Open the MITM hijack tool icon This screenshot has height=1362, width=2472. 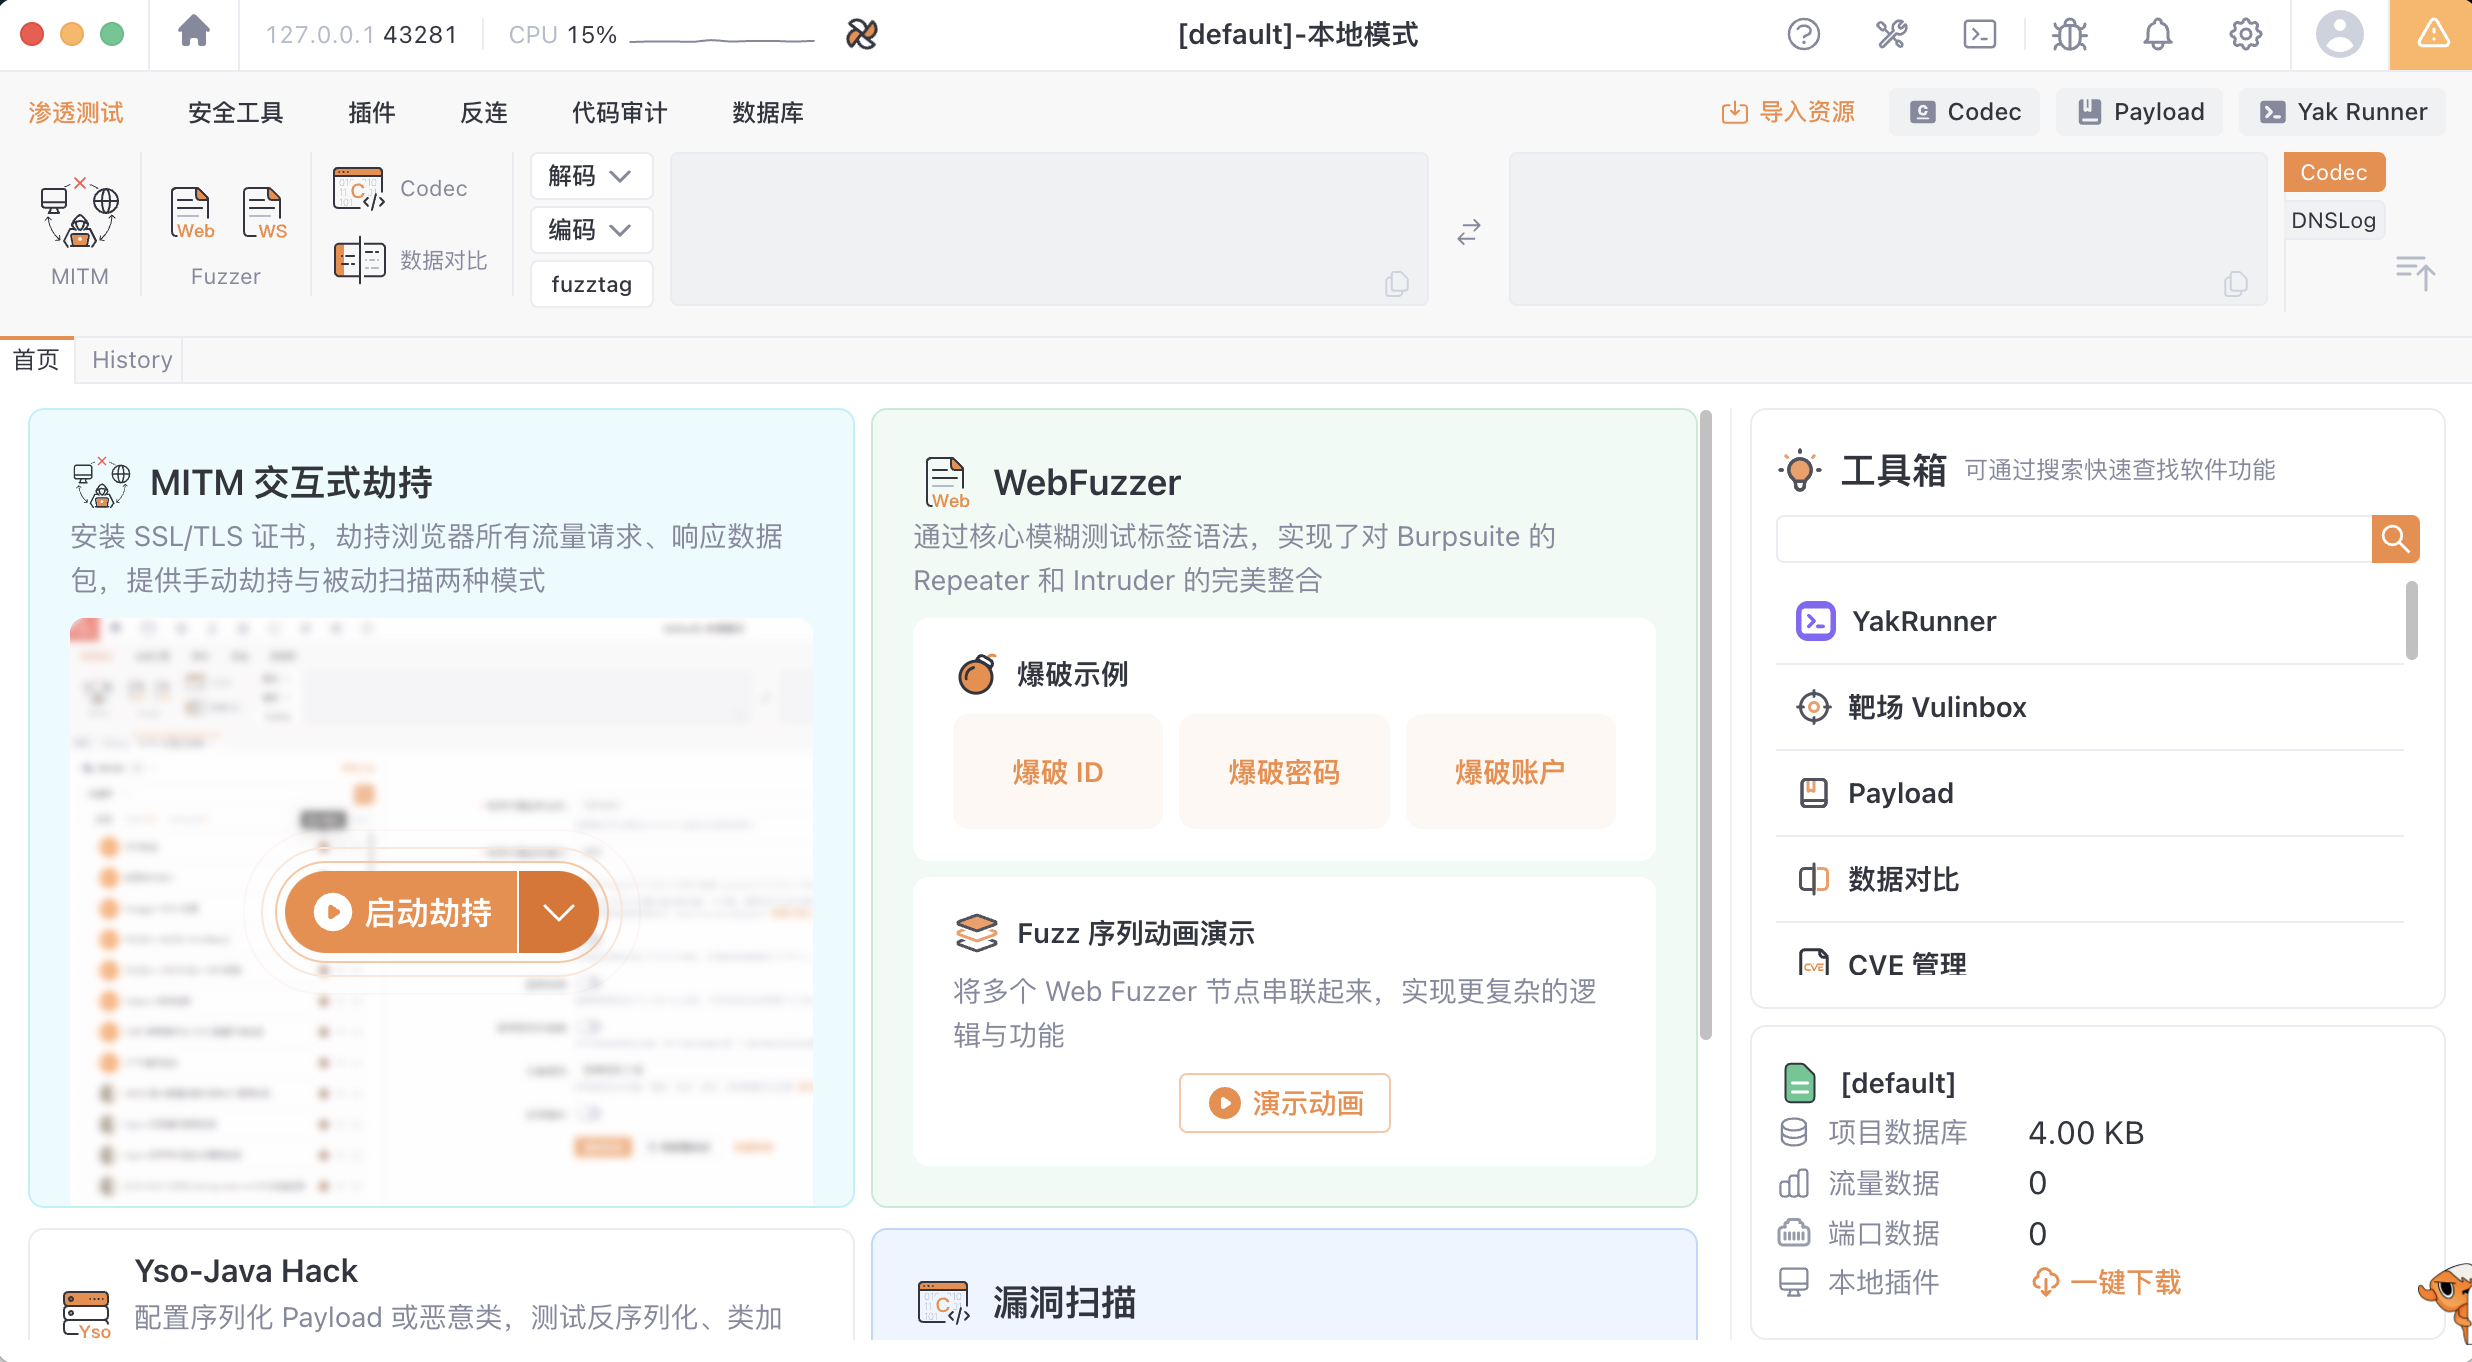(79, 214)
